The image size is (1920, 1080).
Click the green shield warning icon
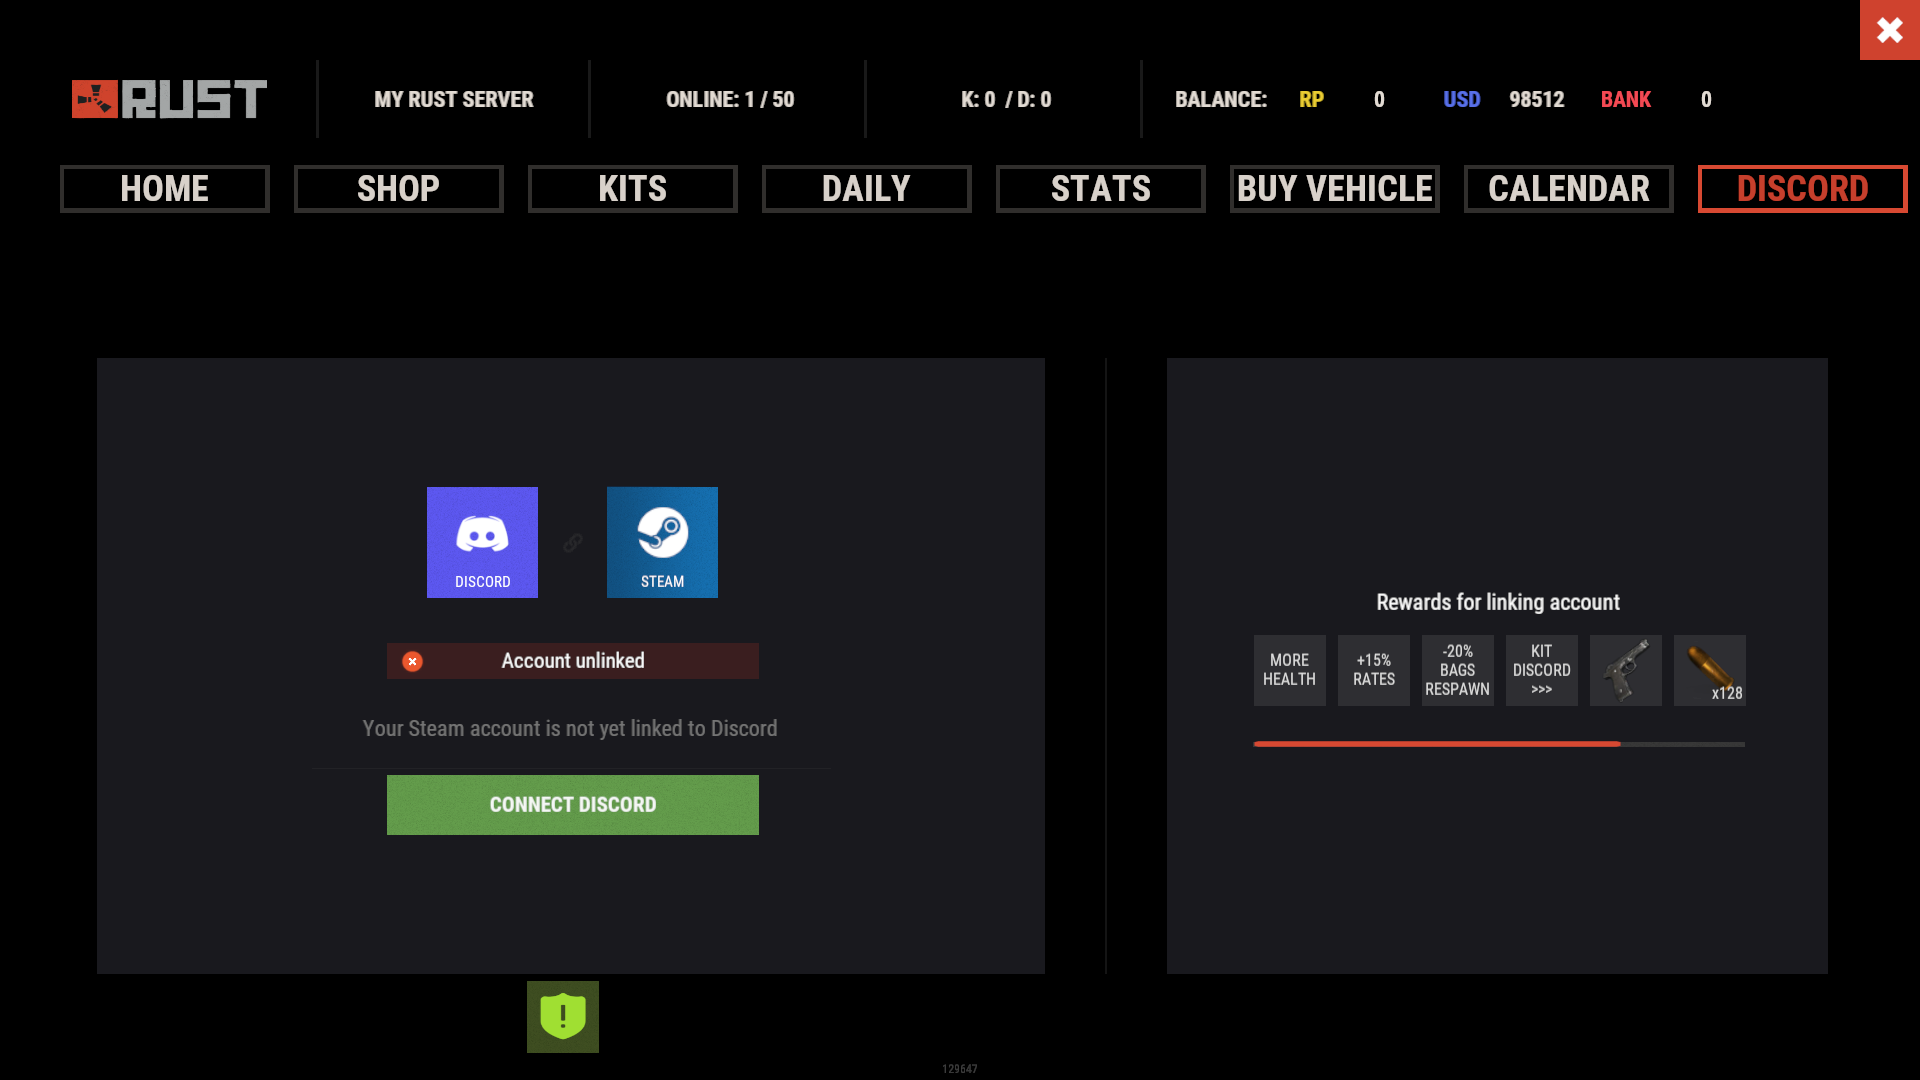coord(563,1016)
